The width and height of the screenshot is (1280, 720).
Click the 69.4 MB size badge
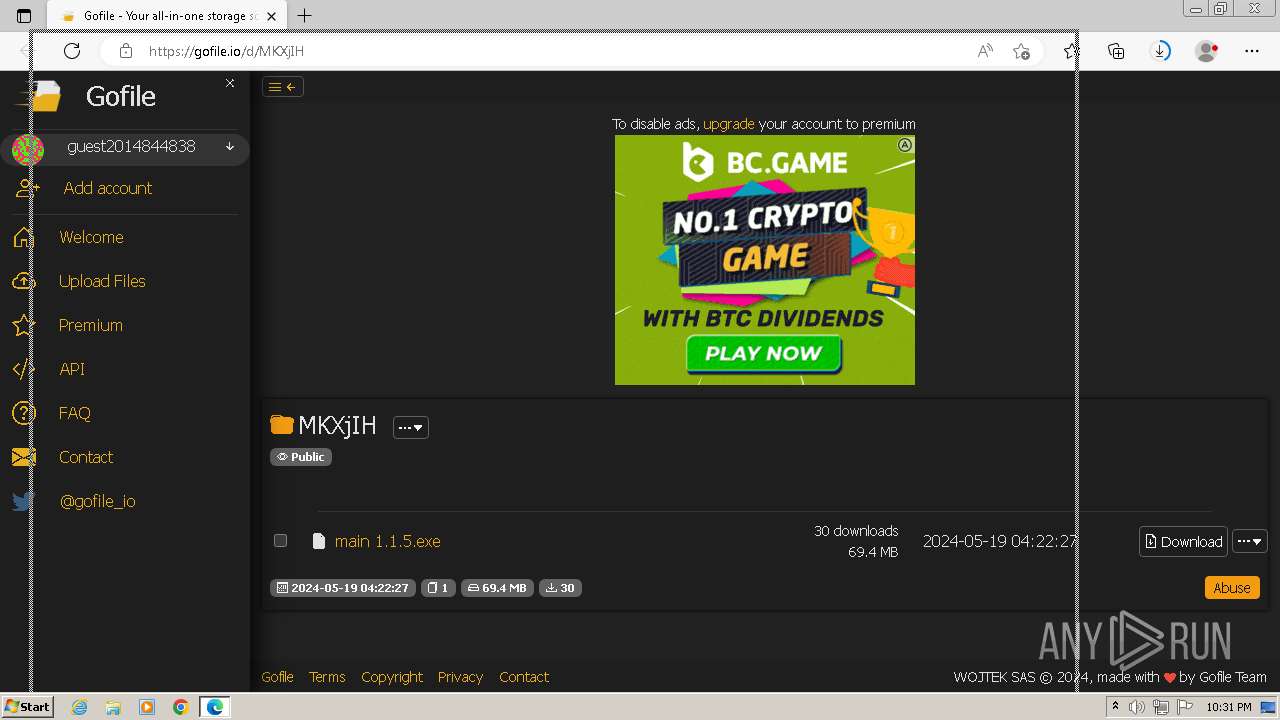click(497, 588)
